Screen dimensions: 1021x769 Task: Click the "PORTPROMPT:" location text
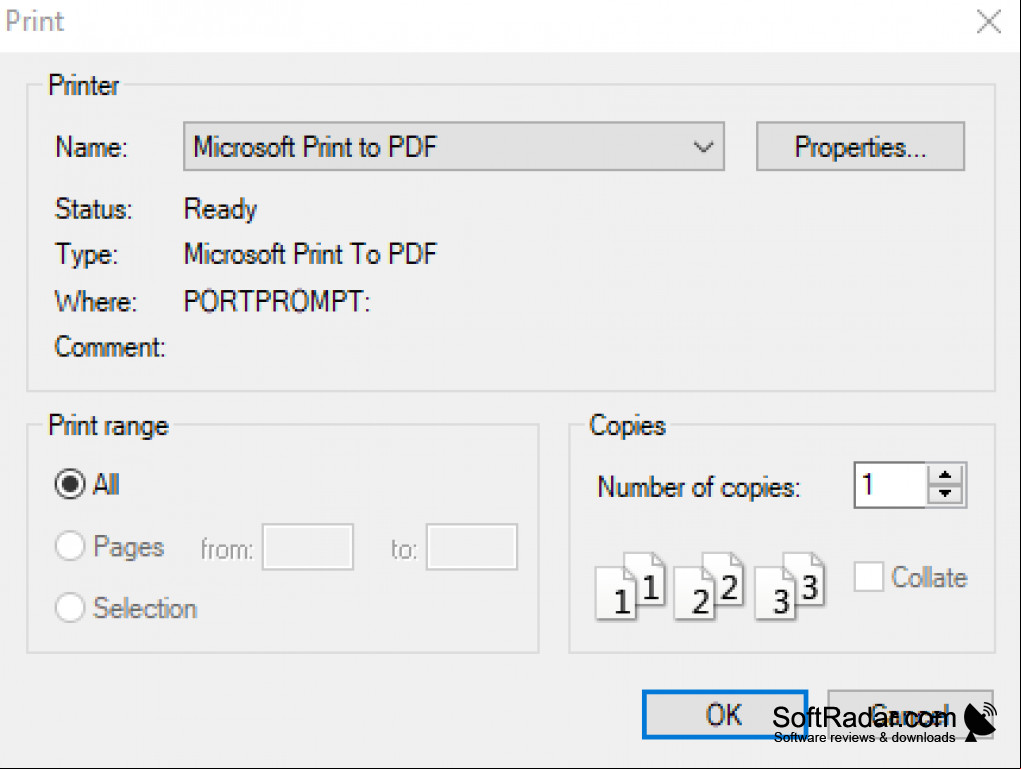click(277, 301)
